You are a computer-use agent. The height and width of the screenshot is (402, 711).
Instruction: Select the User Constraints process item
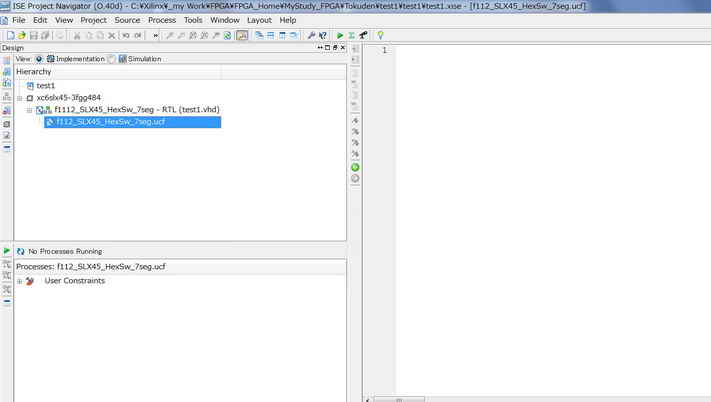(x=75, y=281)
